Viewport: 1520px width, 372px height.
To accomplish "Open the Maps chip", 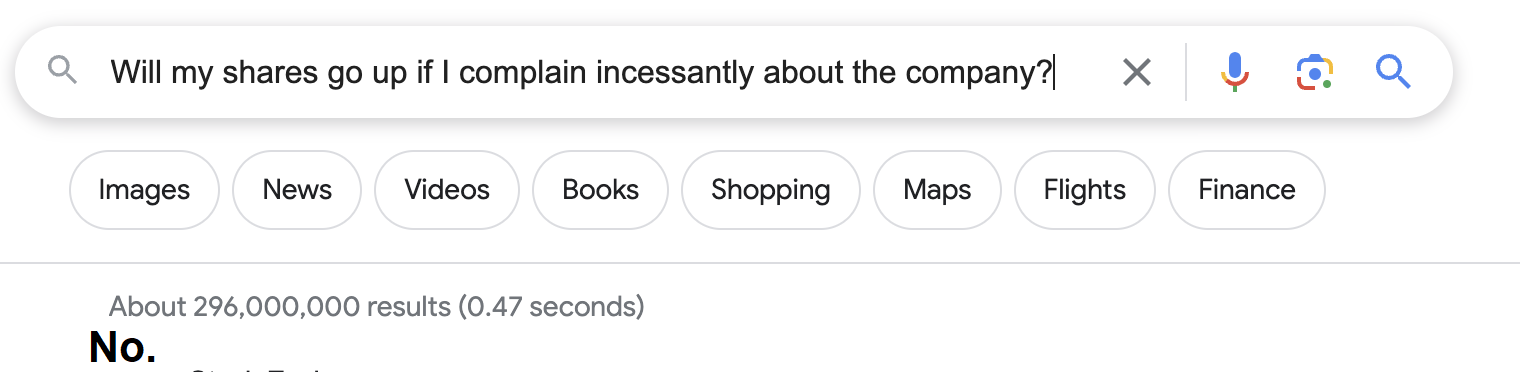I will 937,190.
